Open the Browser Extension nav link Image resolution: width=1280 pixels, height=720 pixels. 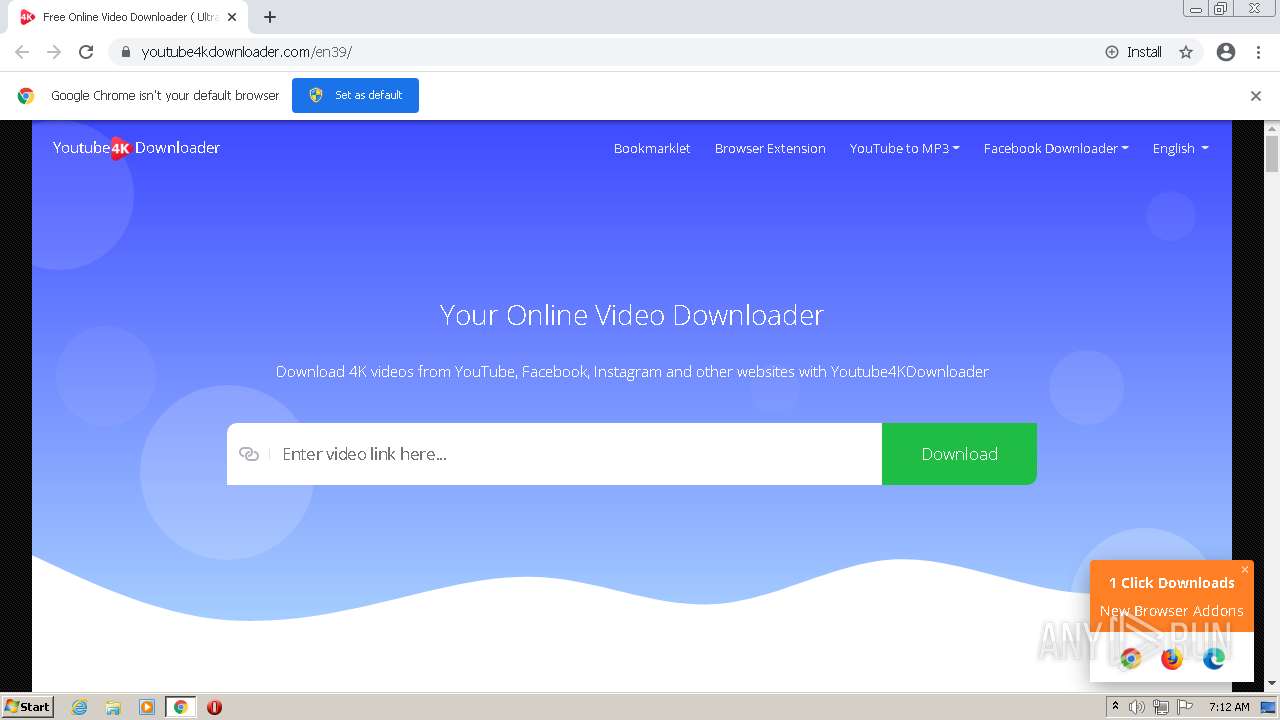pyautogui.click(x=770, y=148)
